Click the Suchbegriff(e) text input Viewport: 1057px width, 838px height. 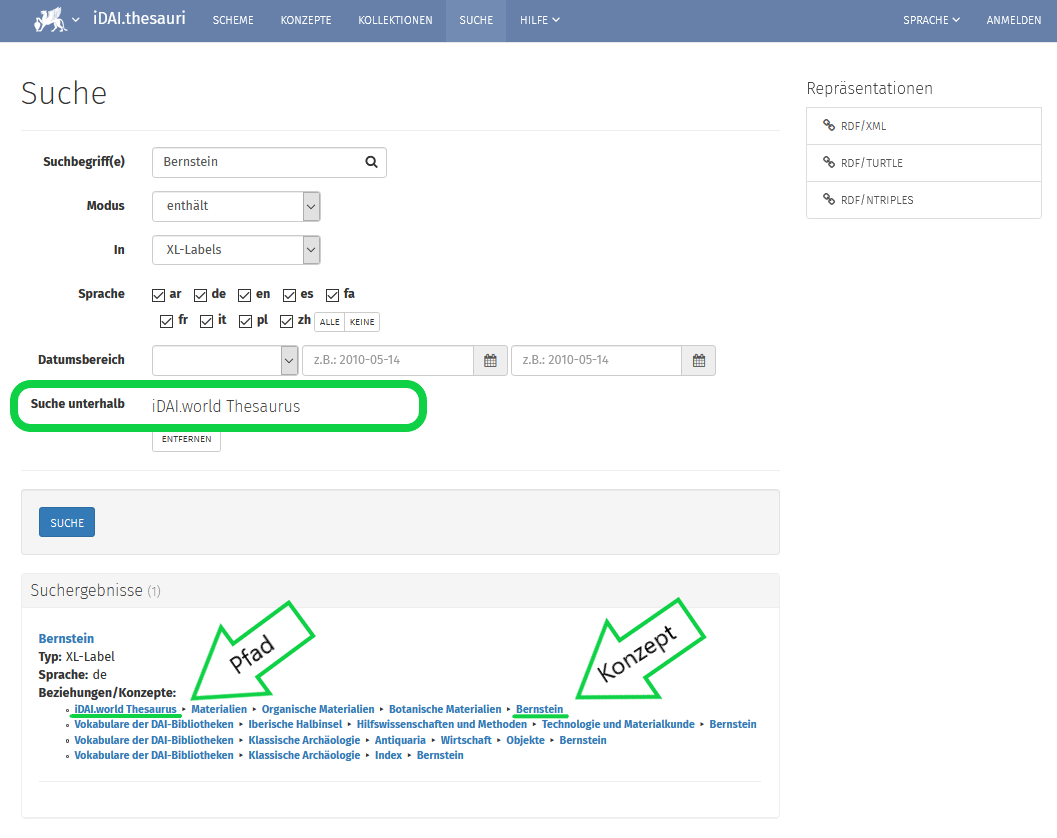coord(269,162)
